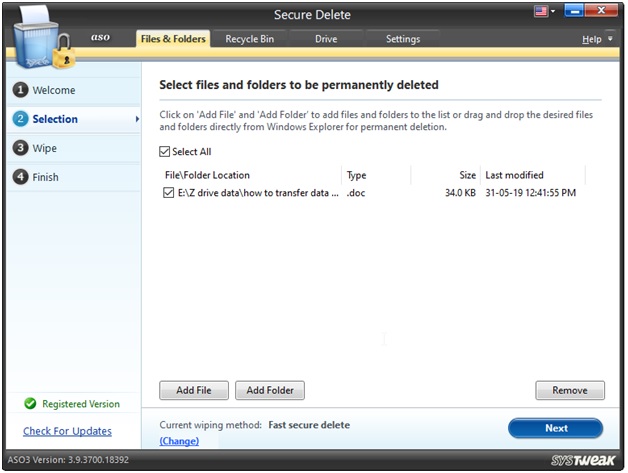Viewport: 628px width, 473px height.
Task: Close the Secure Delete window
Action: [601, 10]
